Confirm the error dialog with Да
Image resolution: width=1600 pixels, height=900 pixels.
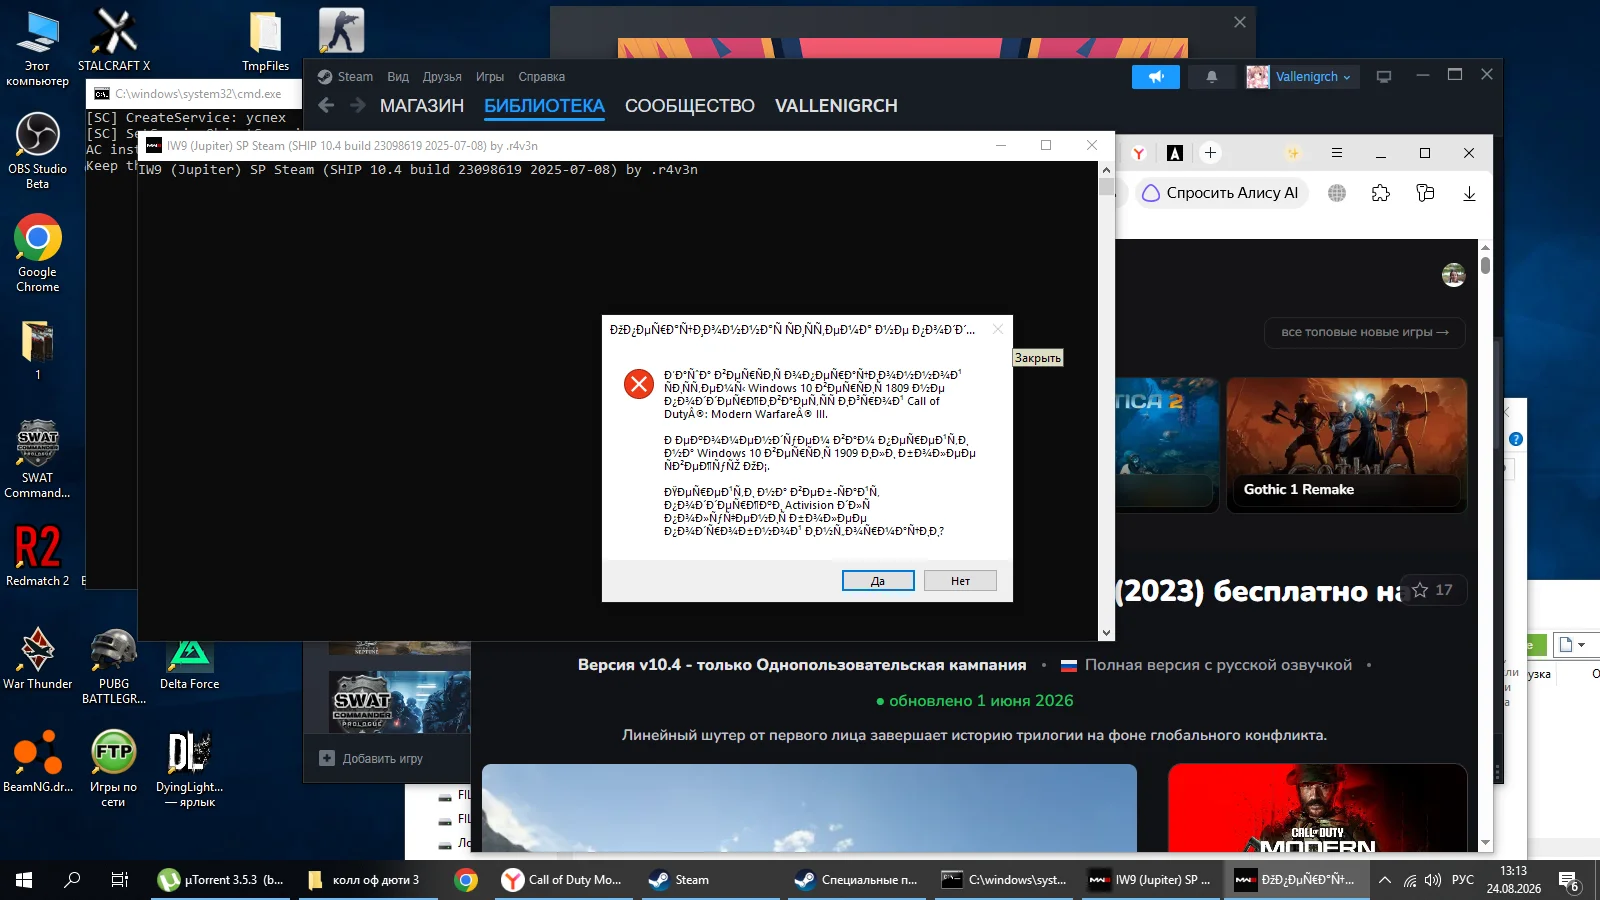click(x=878, y=581)
